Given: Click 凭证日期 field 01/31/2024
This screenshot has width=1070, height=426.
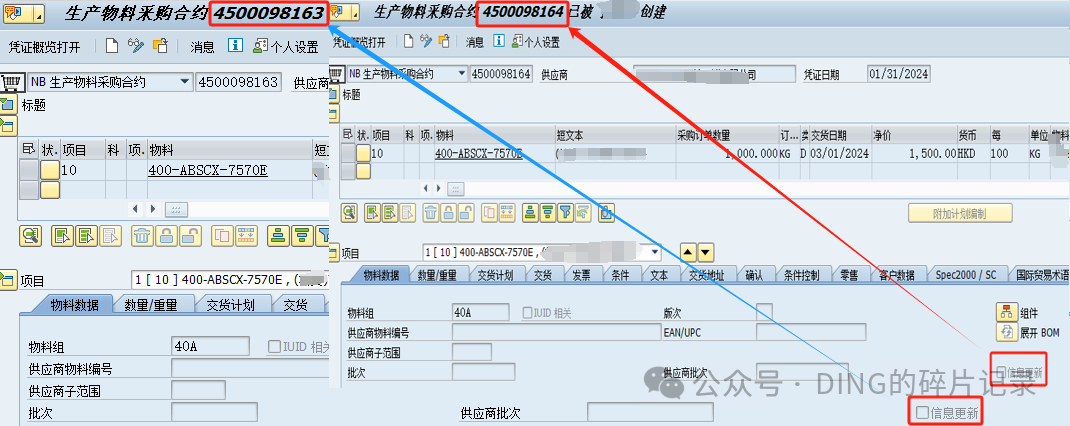Looking at the screenshot, I should click(x=899, y=74).
